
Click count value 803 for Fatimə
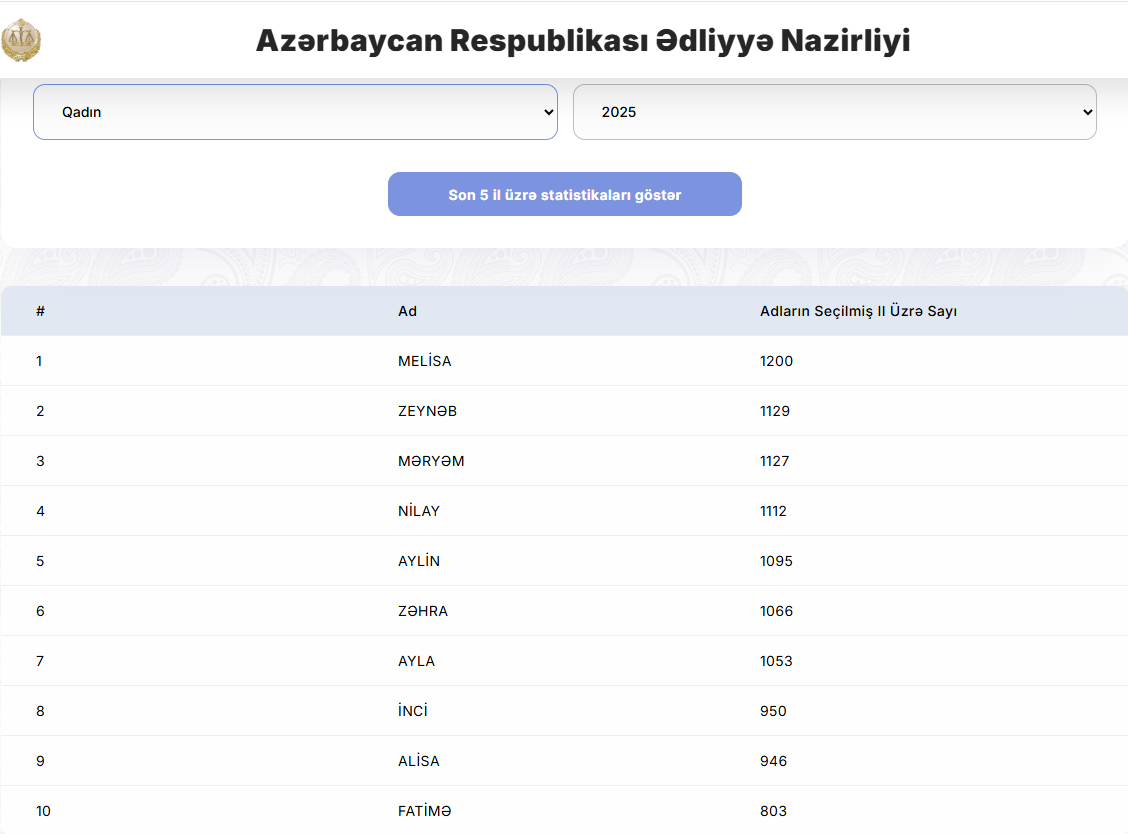coord(773,811)
